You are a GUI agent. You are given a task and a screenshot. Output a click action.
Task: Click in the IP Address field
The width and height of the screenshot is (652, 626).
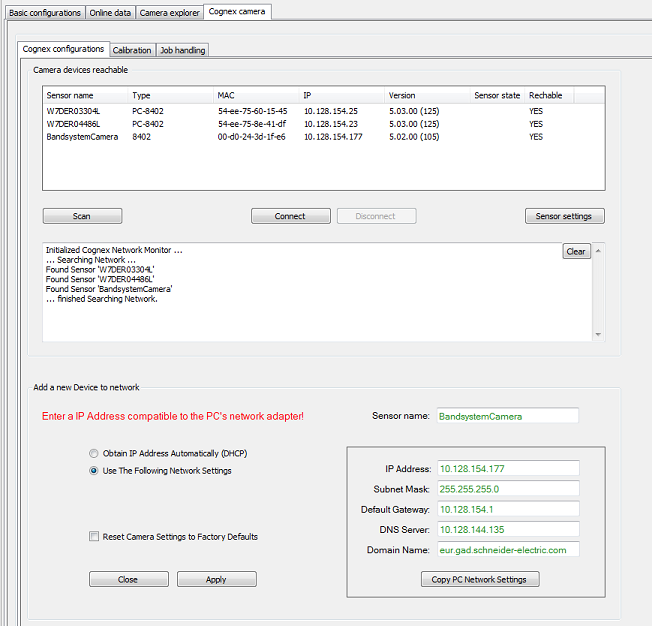tap(507, 468)
